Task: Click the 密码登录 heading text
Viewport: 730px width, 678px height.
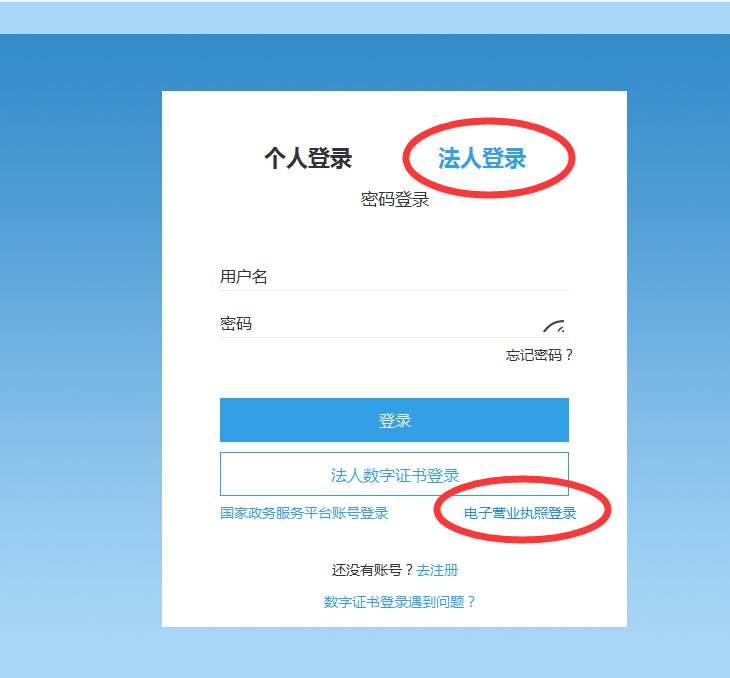Action: tap(395, 200)
